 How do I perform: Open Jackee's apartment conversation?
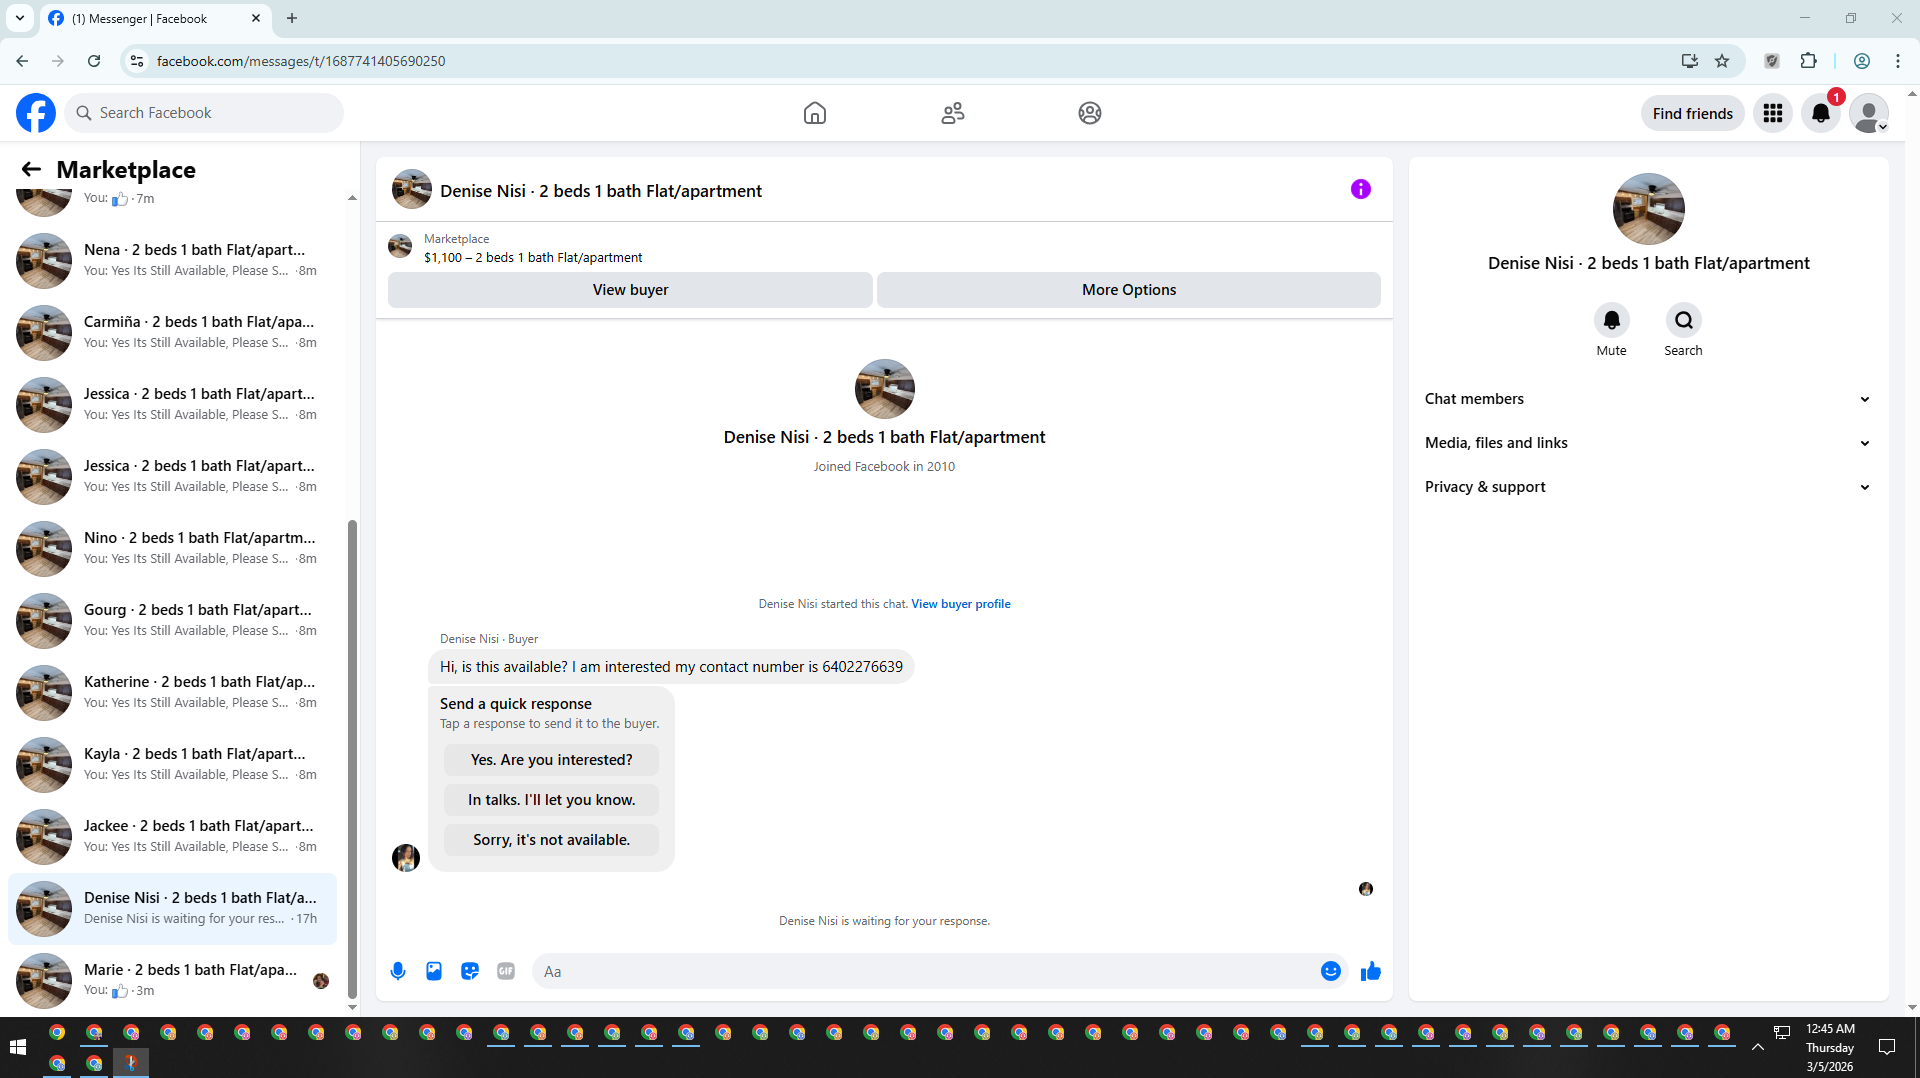pyautogui.click(x=172, y=836)
